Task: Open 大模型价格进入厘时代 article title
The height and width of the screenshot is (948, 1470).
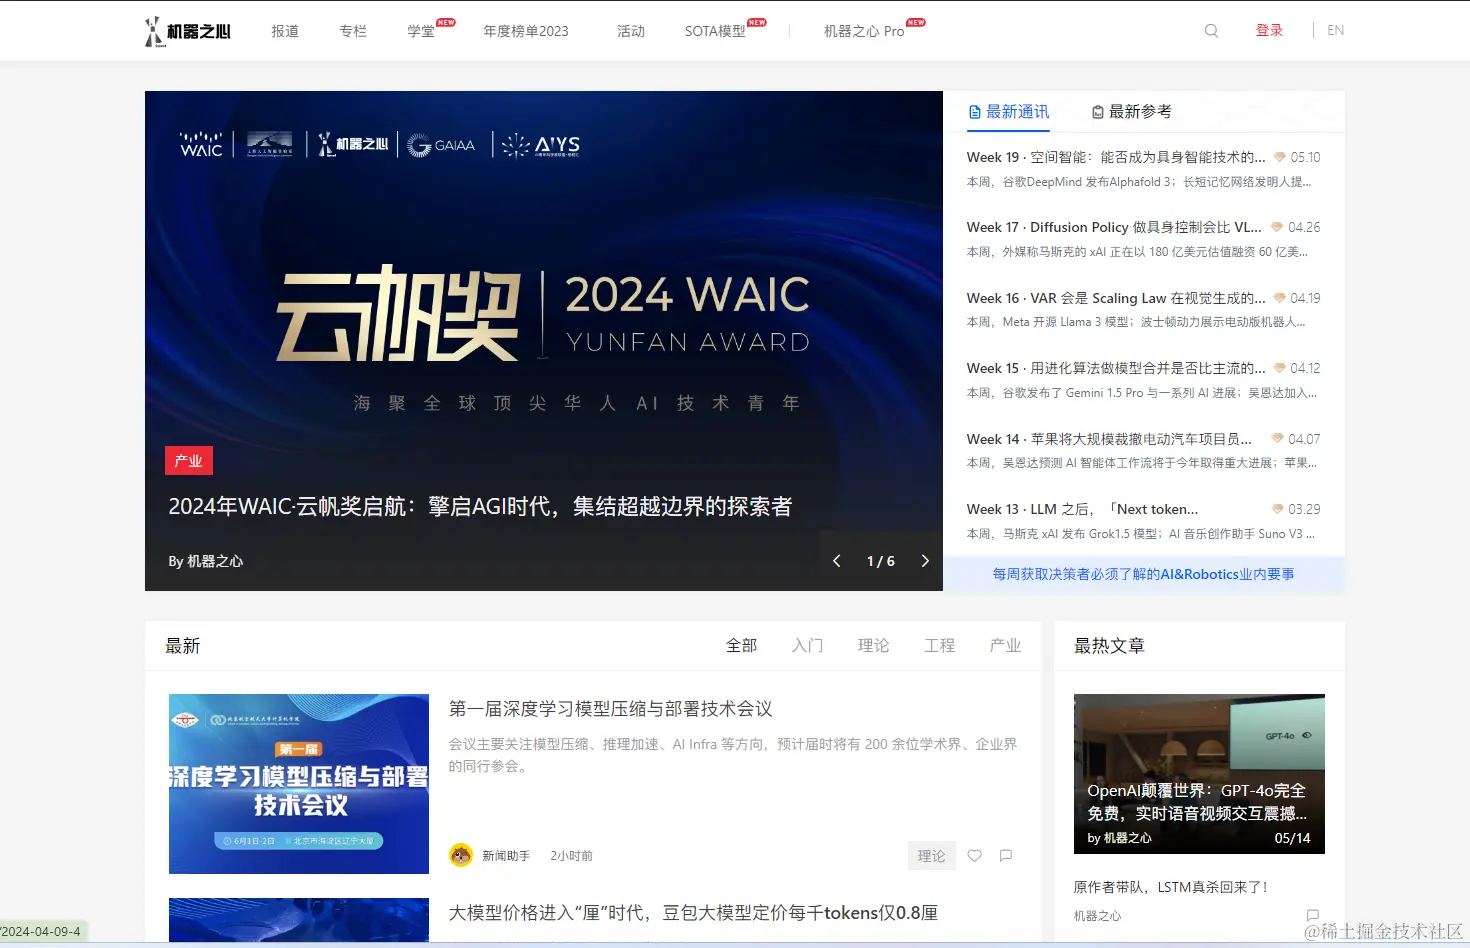Action: (x=693, y=913)
